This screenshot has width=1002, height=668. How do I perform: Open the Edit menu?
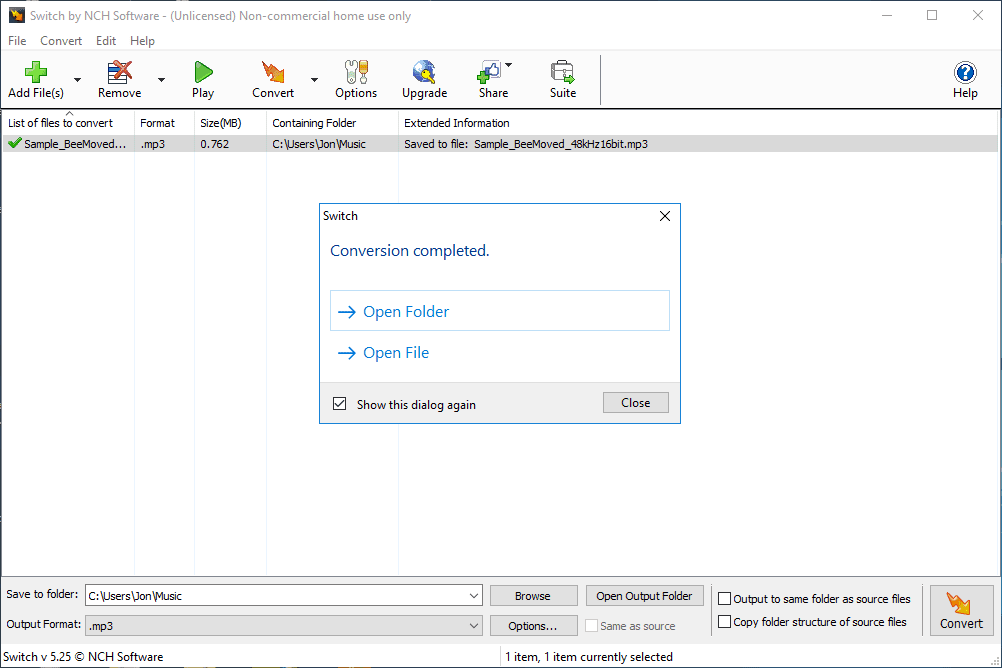(106, 41)
